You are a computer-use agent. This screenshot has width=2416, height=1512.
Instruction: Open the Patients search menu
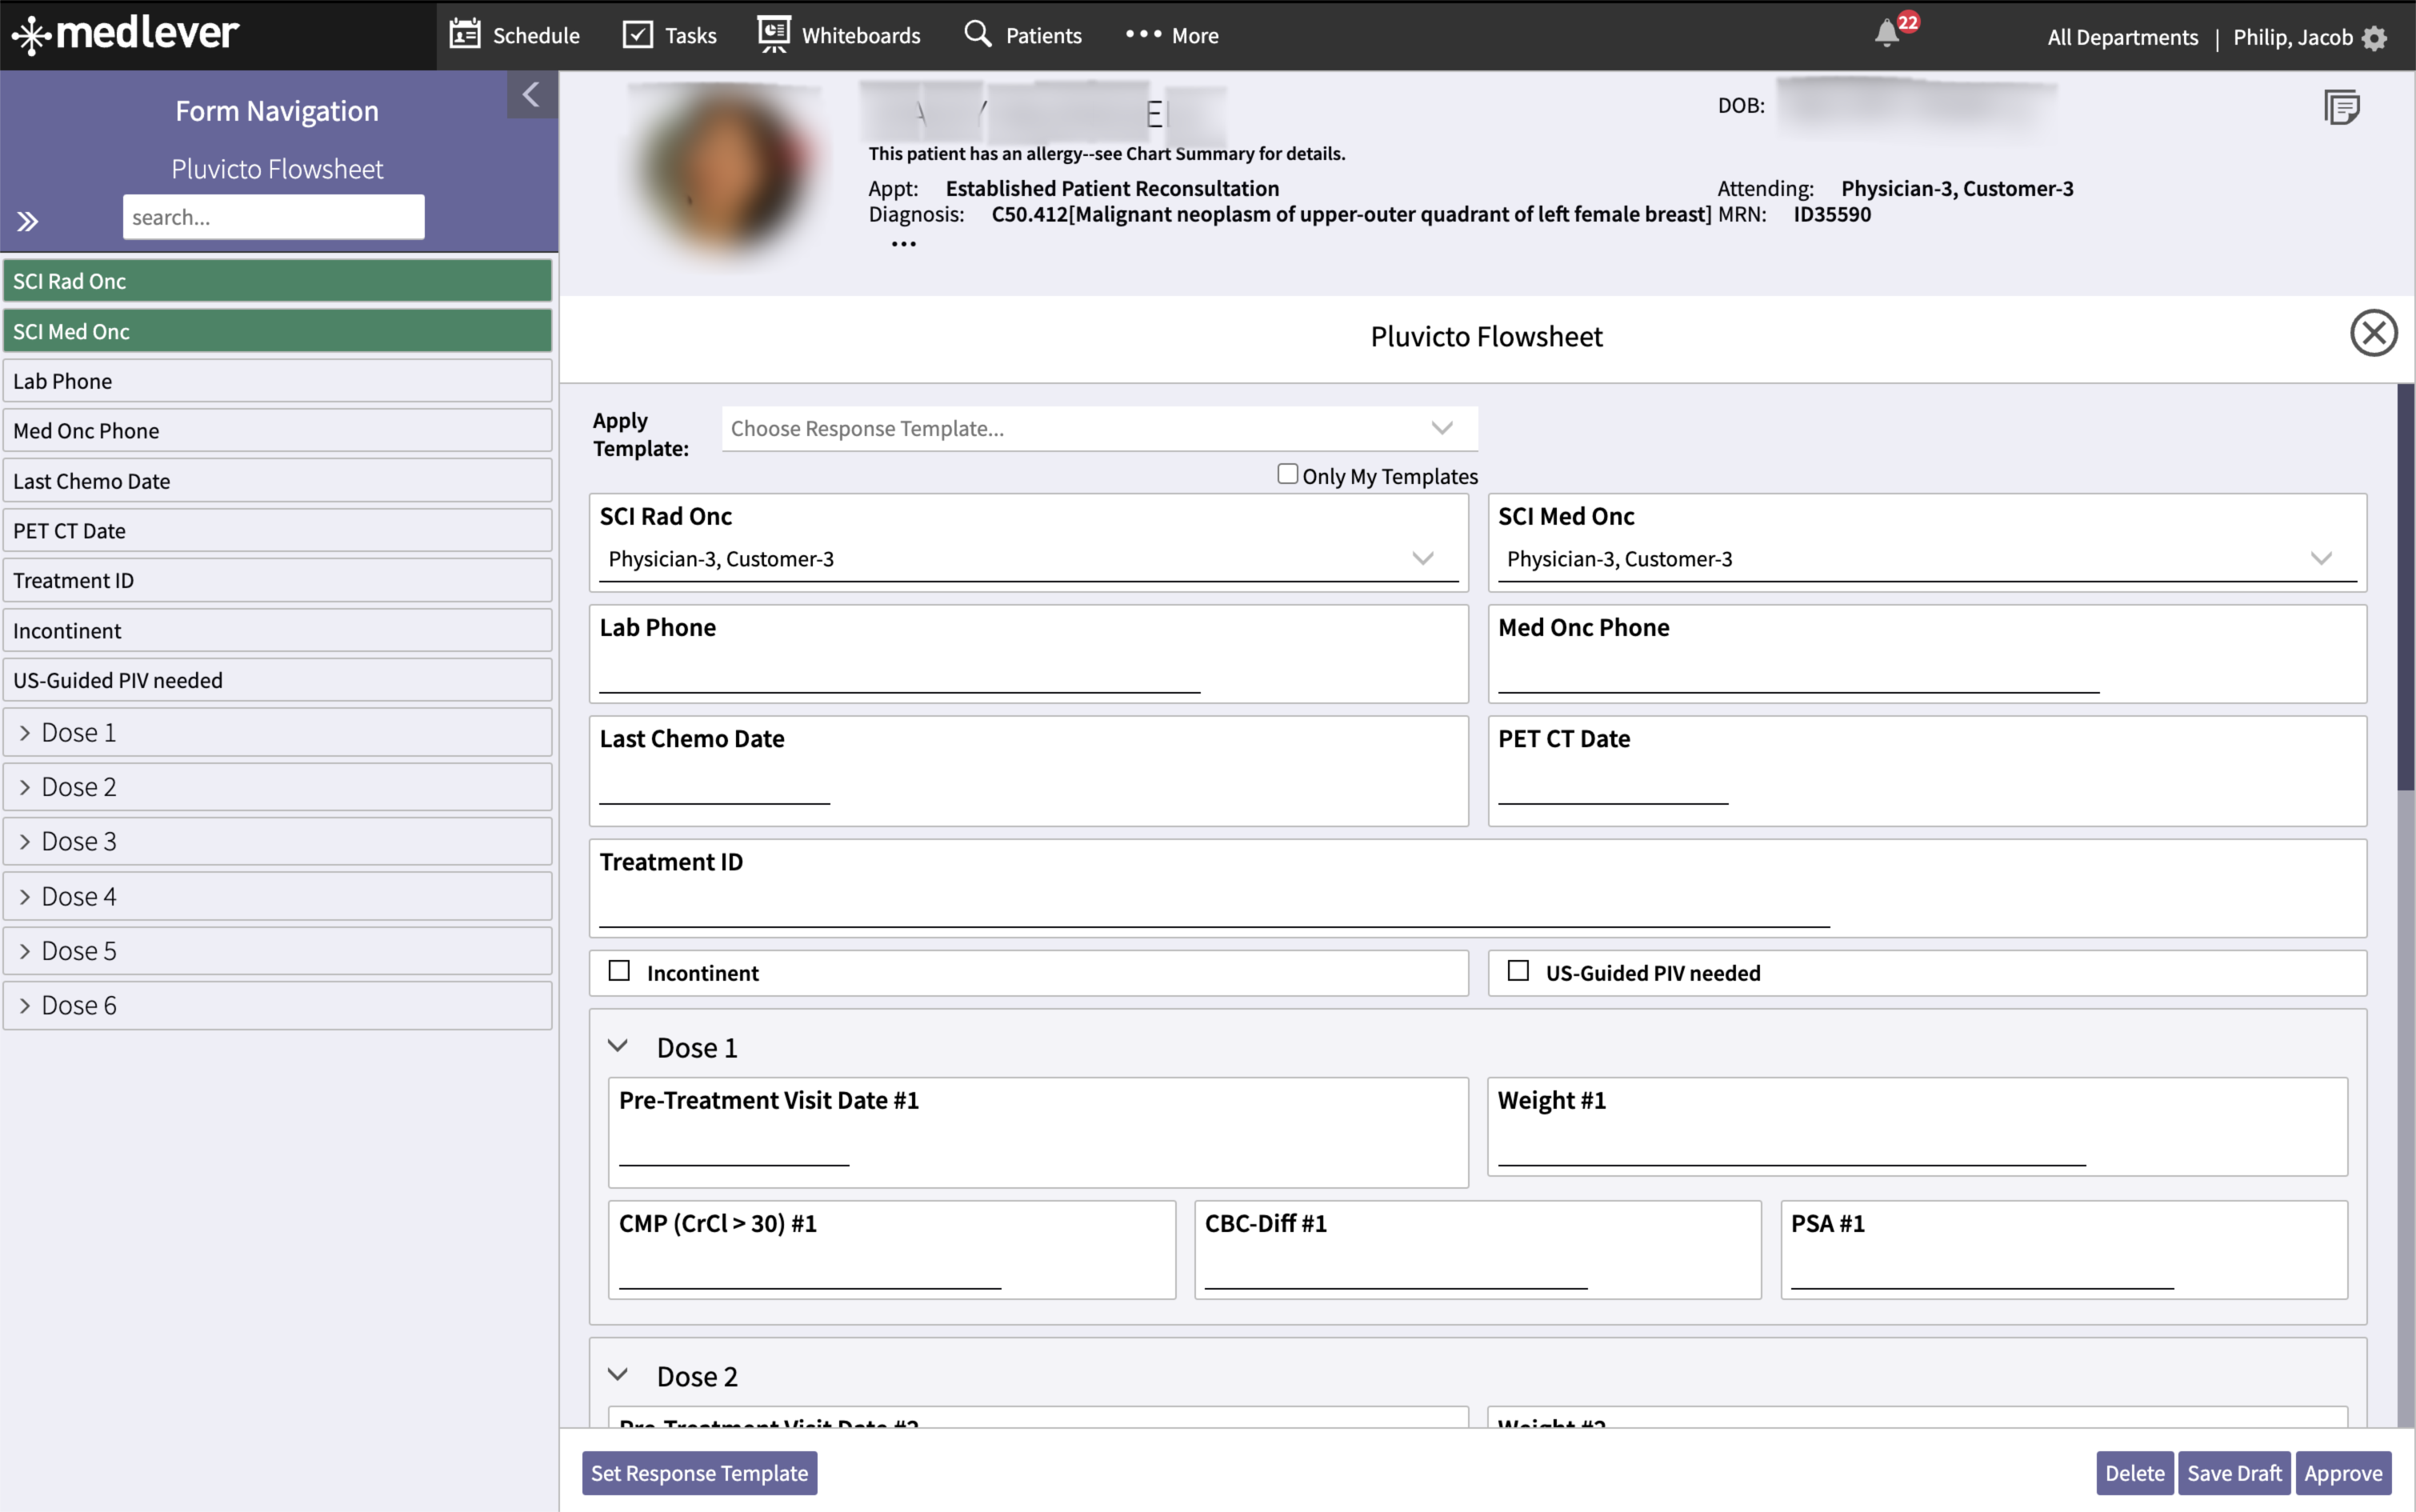pyautogui.click(x=1023, y=35)
